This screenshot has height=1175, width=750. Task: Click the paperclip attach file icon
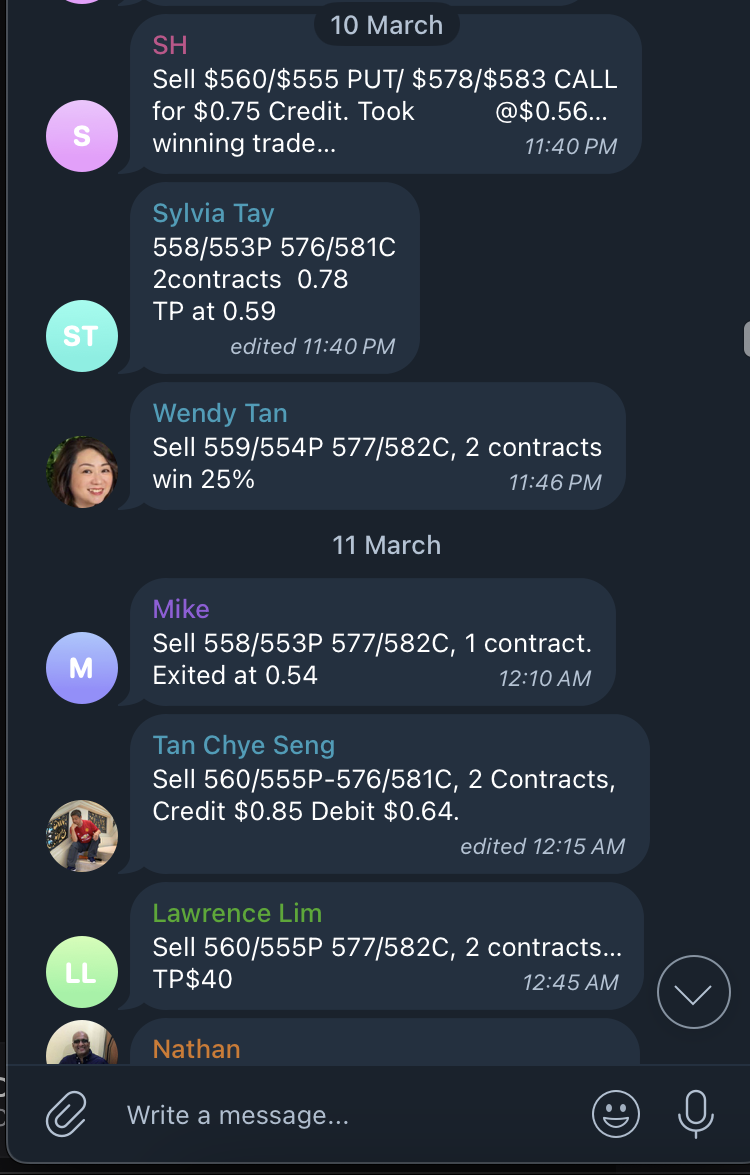pyautogui.click(x=66, y=1114)
